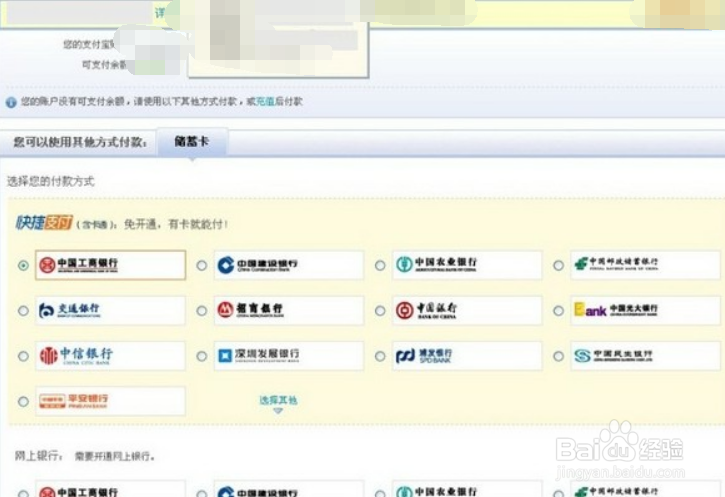Select the 浦发银行 radio button
This screenshot has height=497, width=725.
click(380, 356)
